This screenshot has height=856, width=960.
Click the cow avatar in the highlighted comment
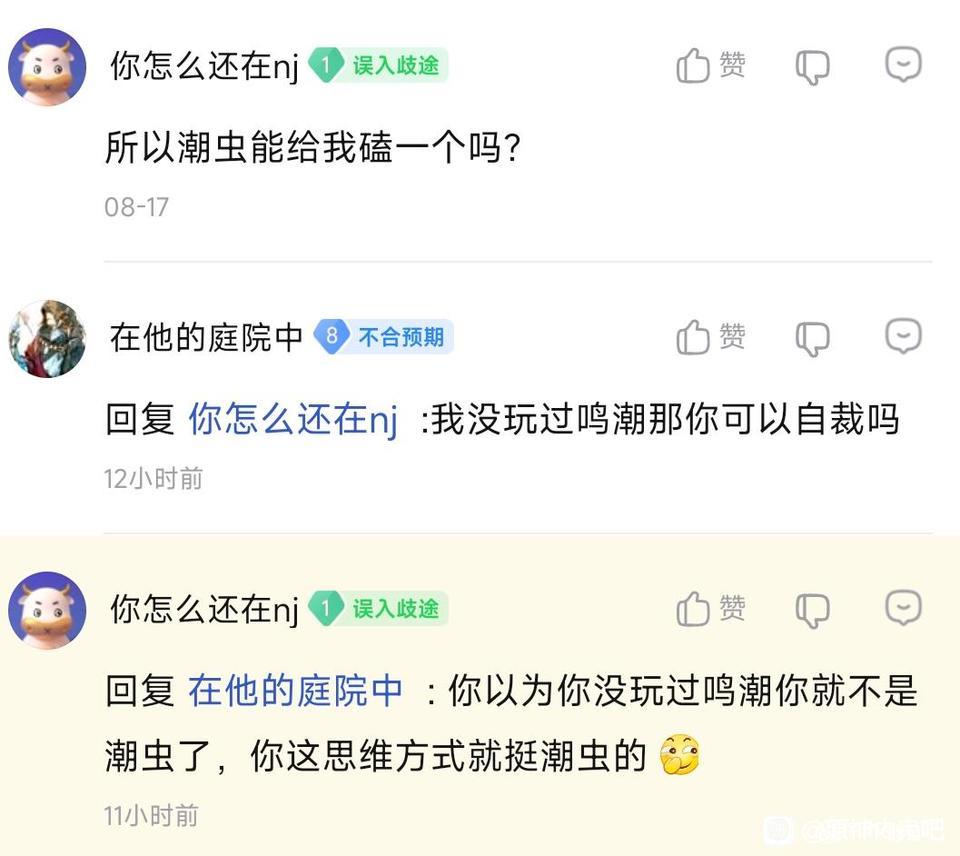click(47, 610)
